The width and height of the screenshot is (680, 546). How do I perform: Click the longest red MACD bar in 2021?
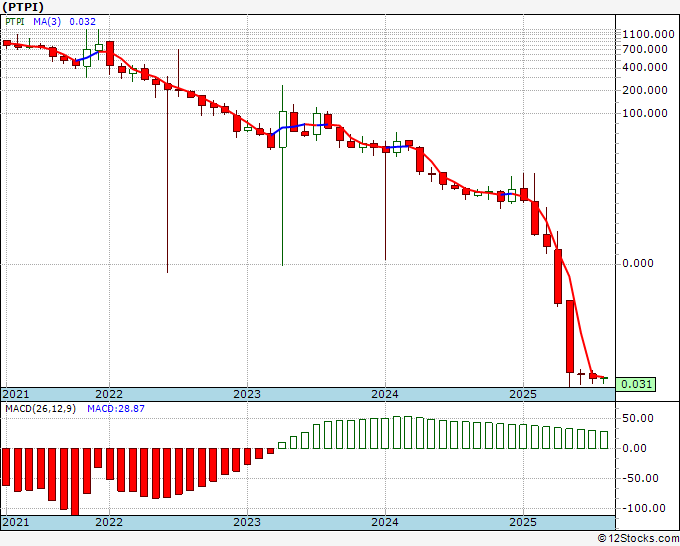[x=75, y=481]
